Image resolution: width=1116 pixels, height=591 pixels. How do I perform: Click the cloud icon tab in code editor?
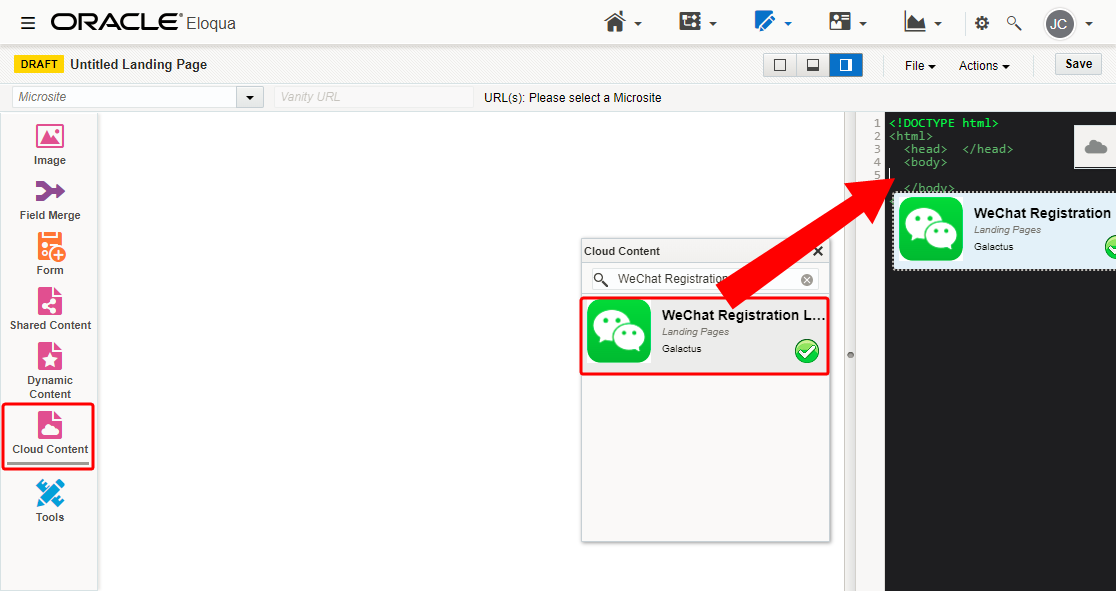pyautogui.click(x=1095, y=147)
